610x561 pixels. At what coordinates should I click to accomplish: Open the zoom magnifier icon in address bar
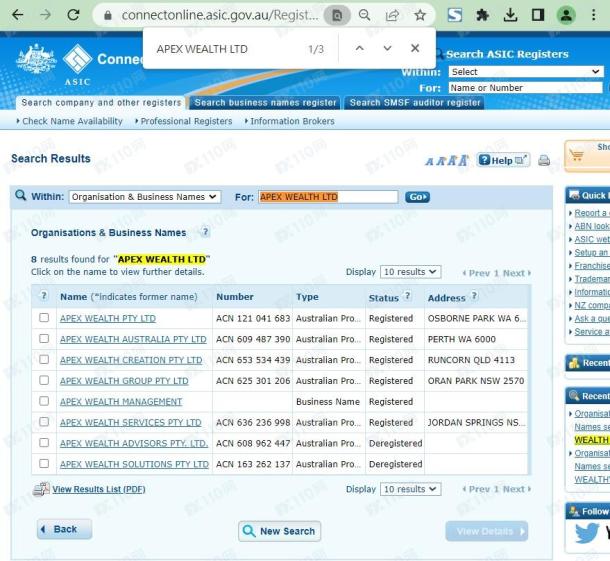[x=365, y=15]
